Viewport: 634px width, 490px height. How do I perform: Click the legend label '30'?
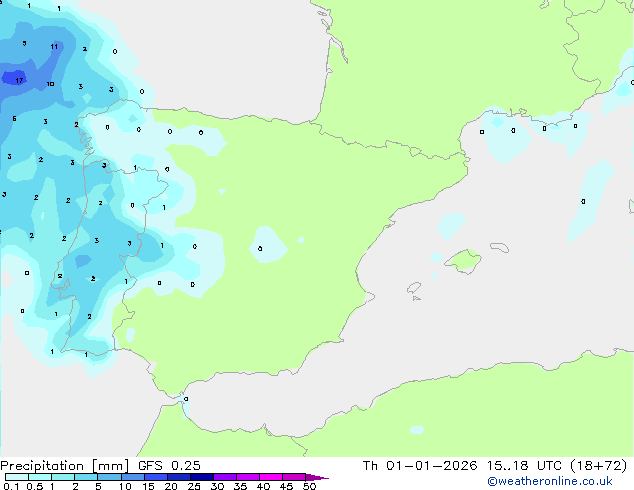click(218, 486)
